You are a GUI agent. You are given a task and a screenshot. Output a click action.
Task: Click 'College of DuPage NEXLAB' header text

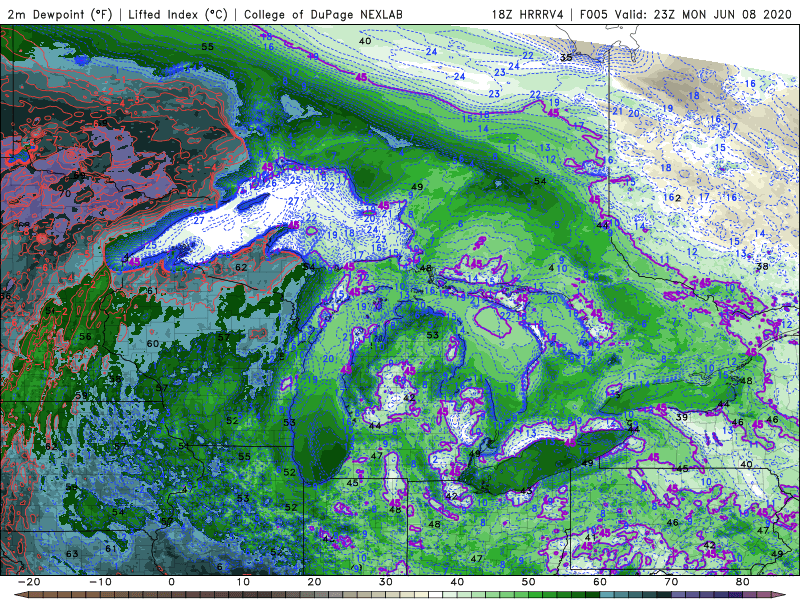coord(323,14)
